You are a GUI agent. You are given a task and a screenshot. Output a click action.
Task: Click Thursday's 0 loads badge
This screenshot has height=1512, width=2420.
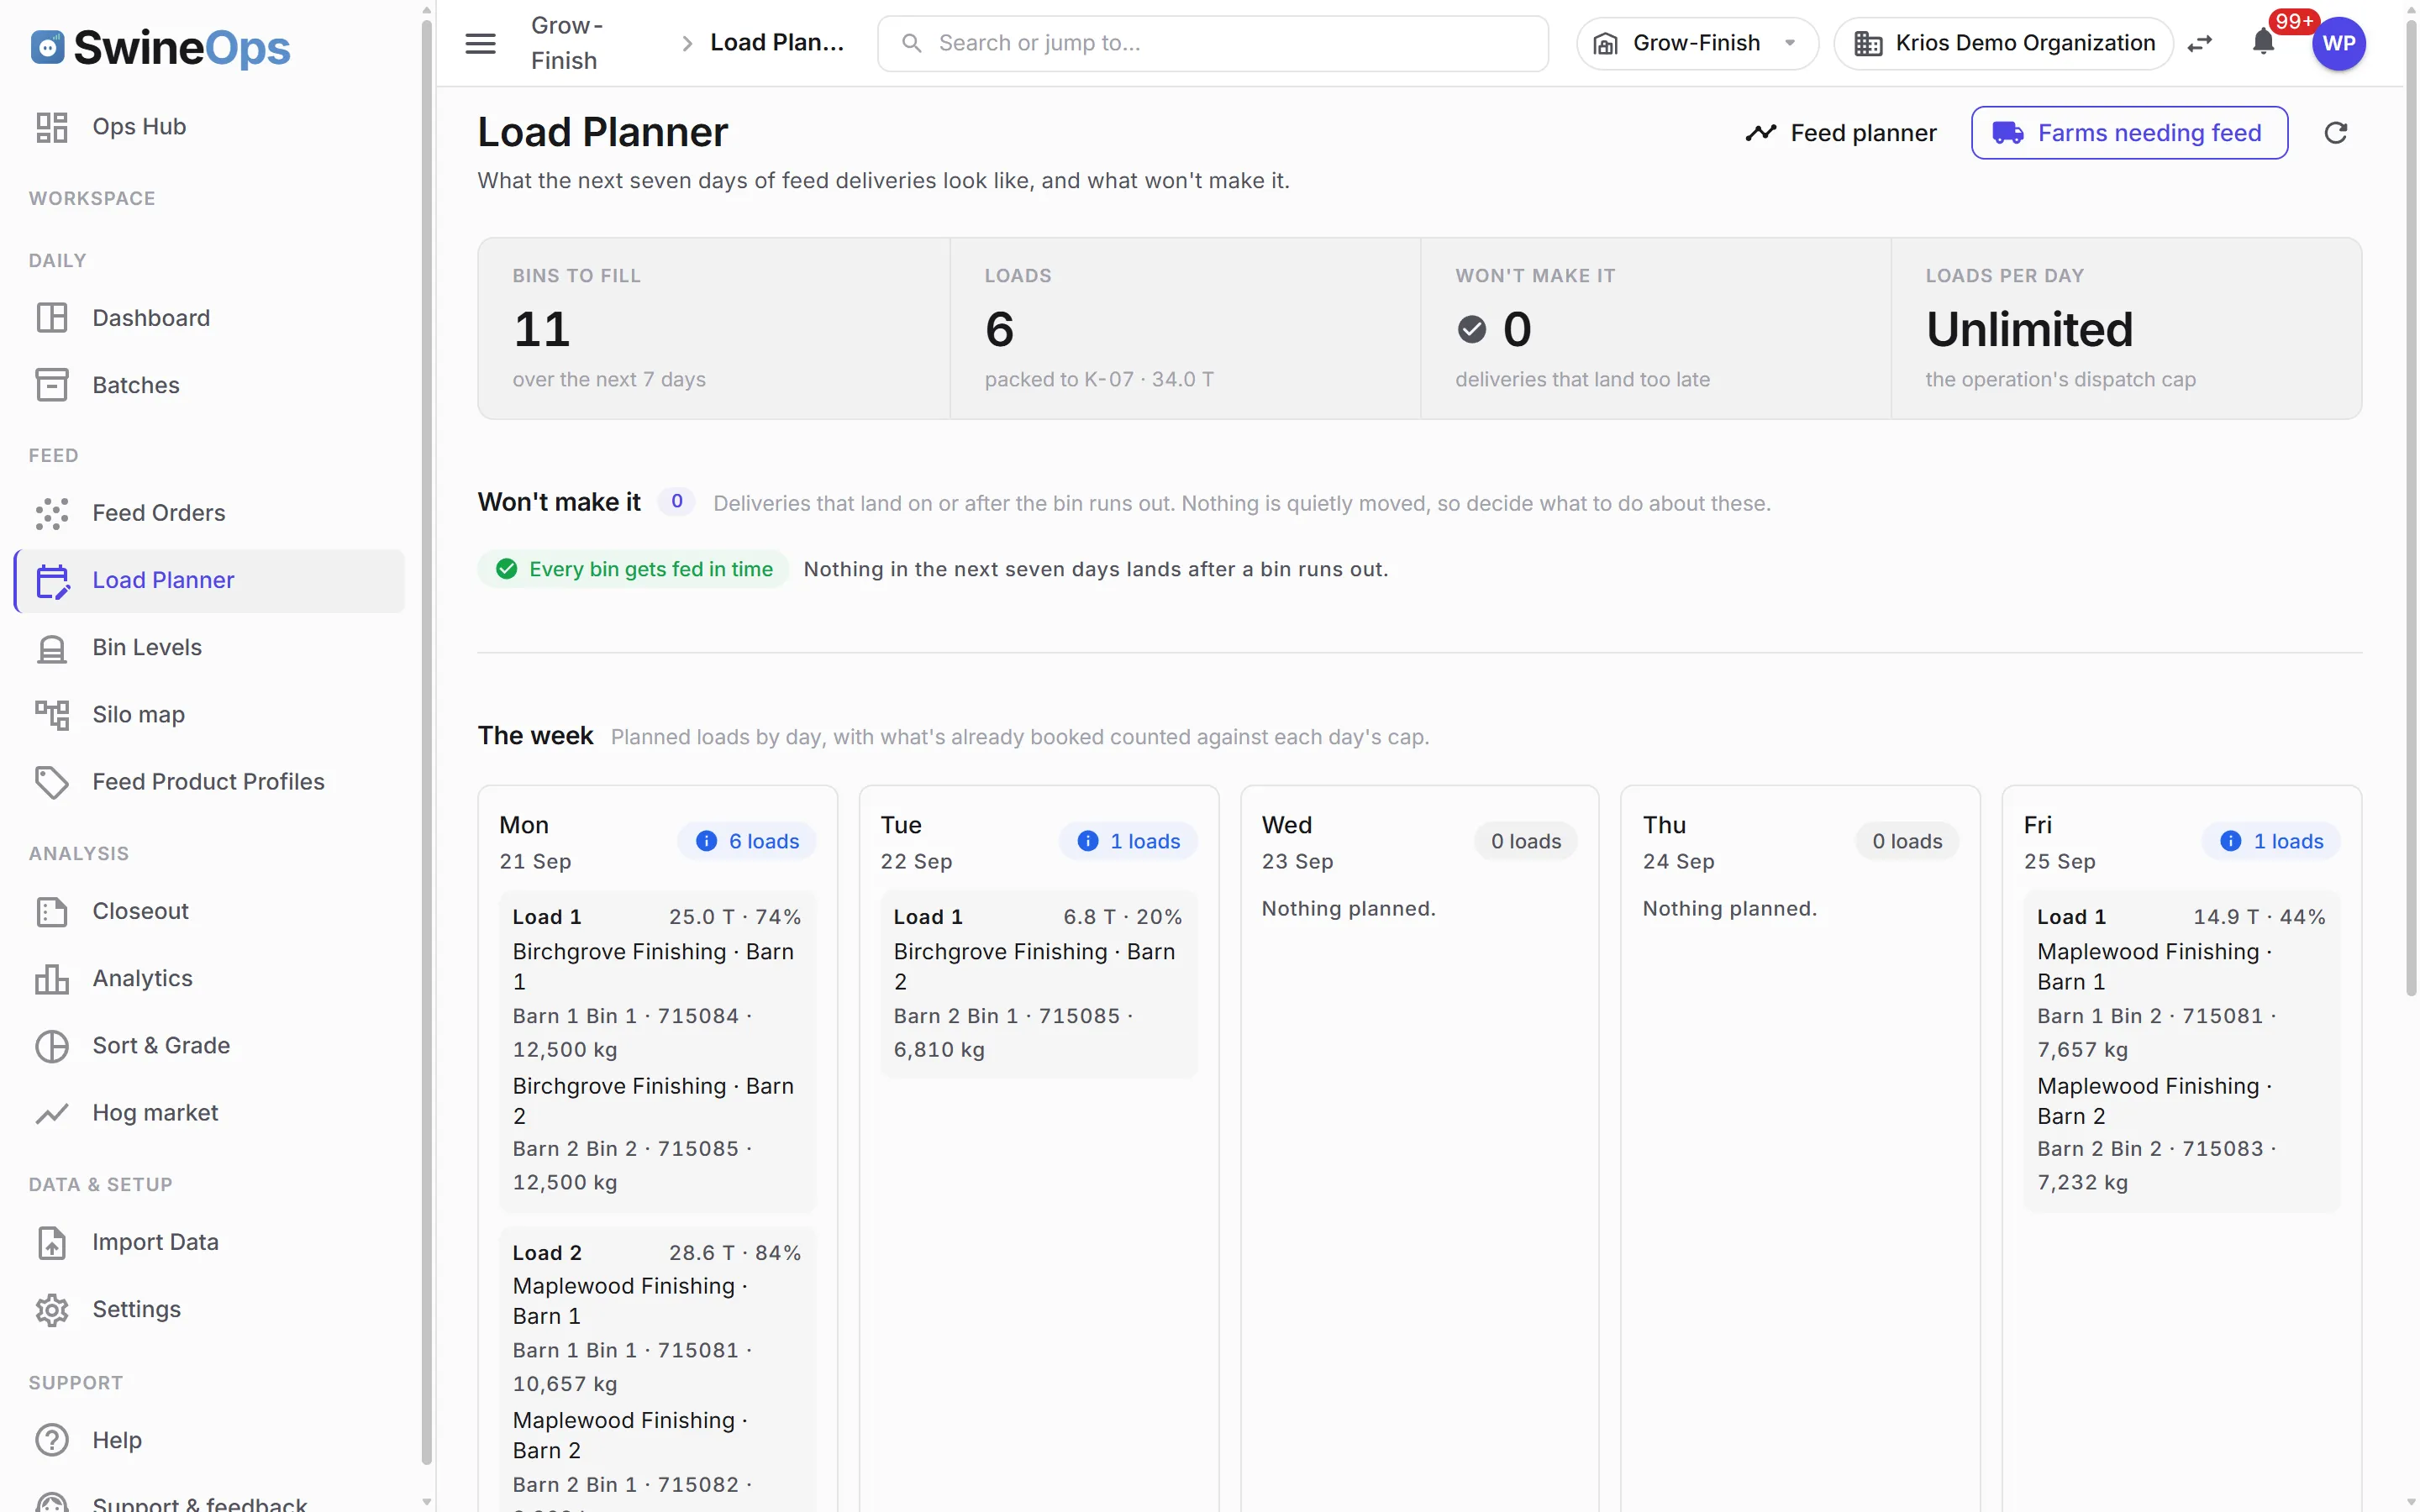tap(1907, 841)
